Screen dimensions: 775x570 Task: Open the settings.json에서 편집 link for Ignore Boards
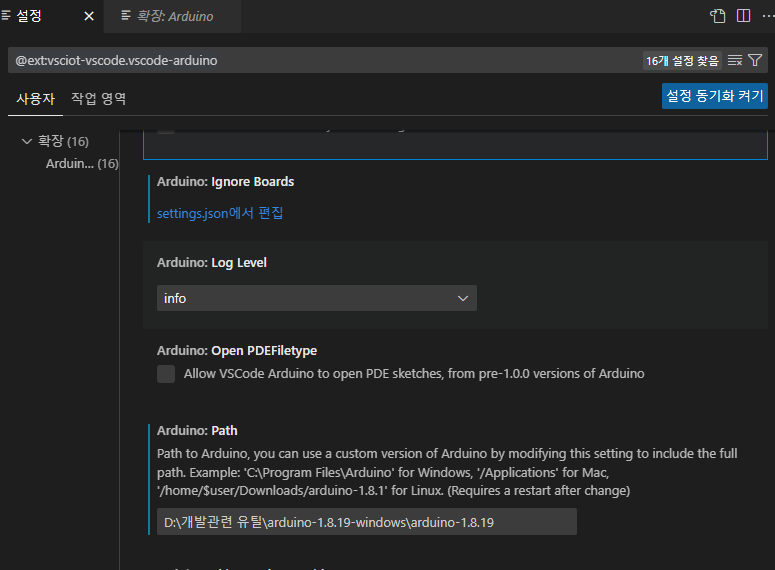220,213
